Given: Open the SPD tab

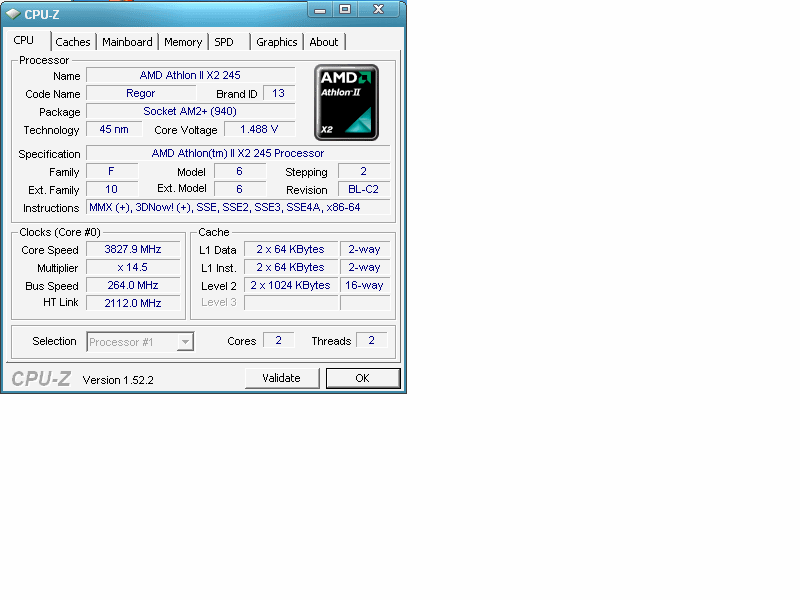Looking at the screenshot, I should (224, 42).
